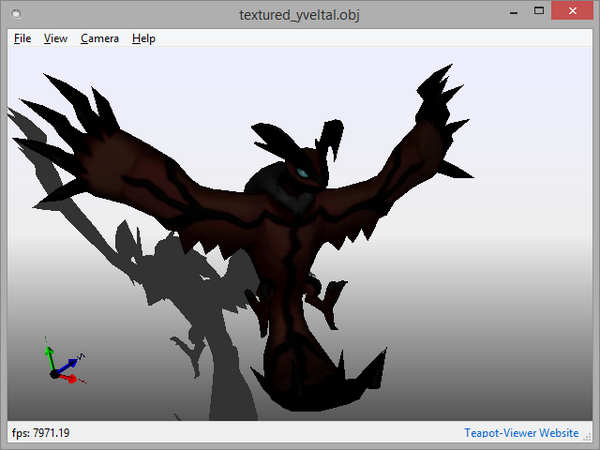Open the Help menu
The width and height of the screenshot is (600, 450).
point(144,39)
